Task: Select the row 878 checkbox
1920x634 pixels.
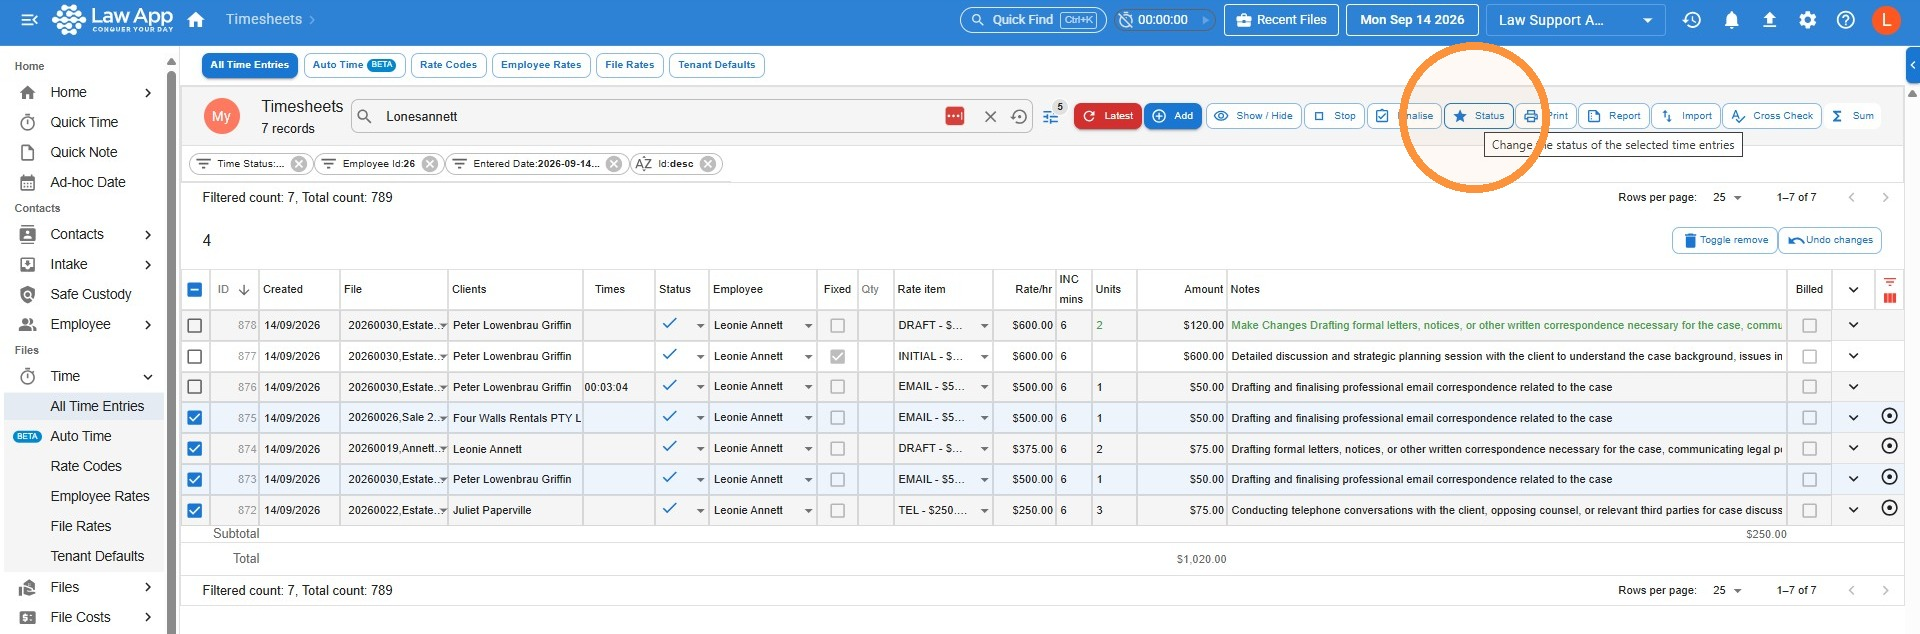Action: [195, 326]
